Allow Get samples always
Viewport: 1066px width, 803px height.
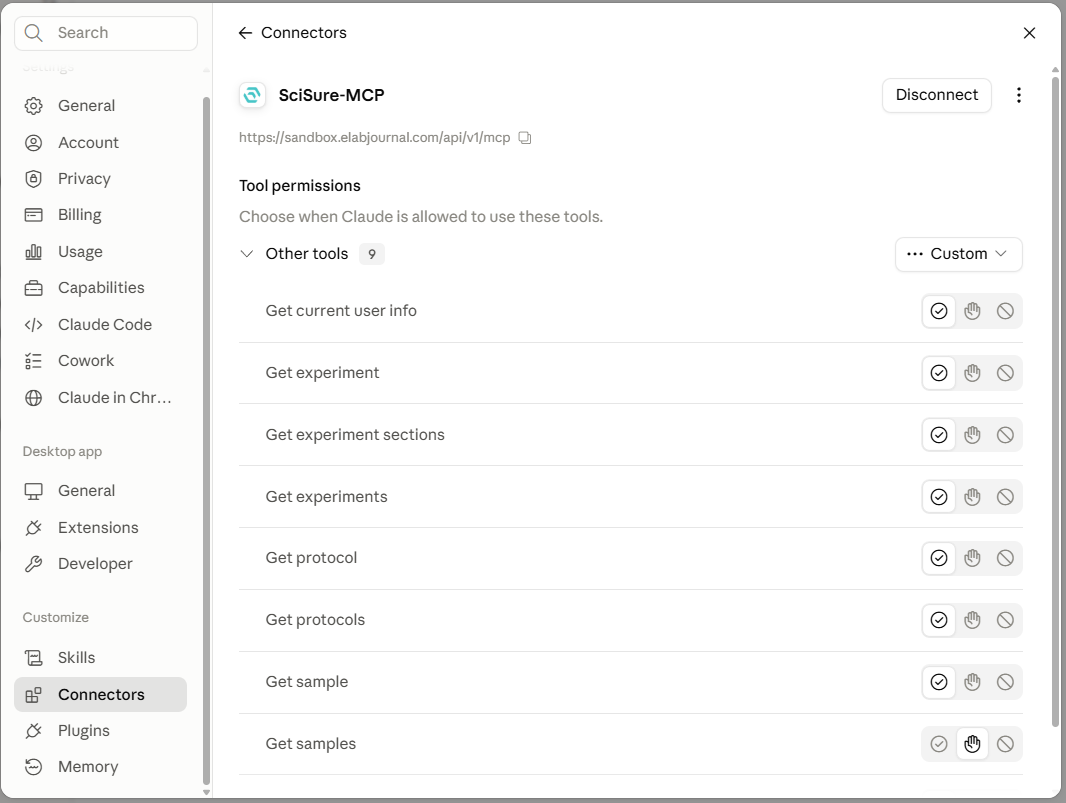click(939, 744)
